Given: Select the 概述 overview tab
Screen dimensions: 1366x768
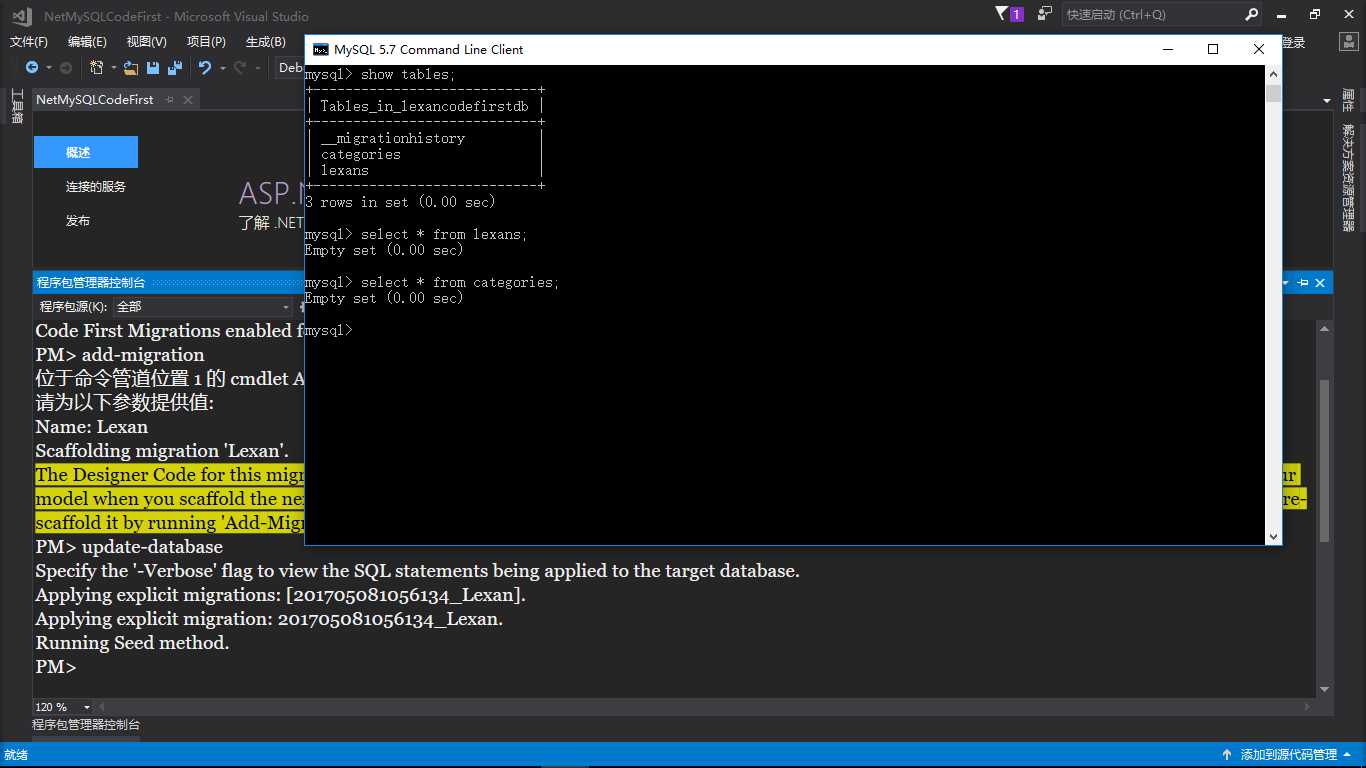Looking at the screenshot, I should (x=86, y=152).
